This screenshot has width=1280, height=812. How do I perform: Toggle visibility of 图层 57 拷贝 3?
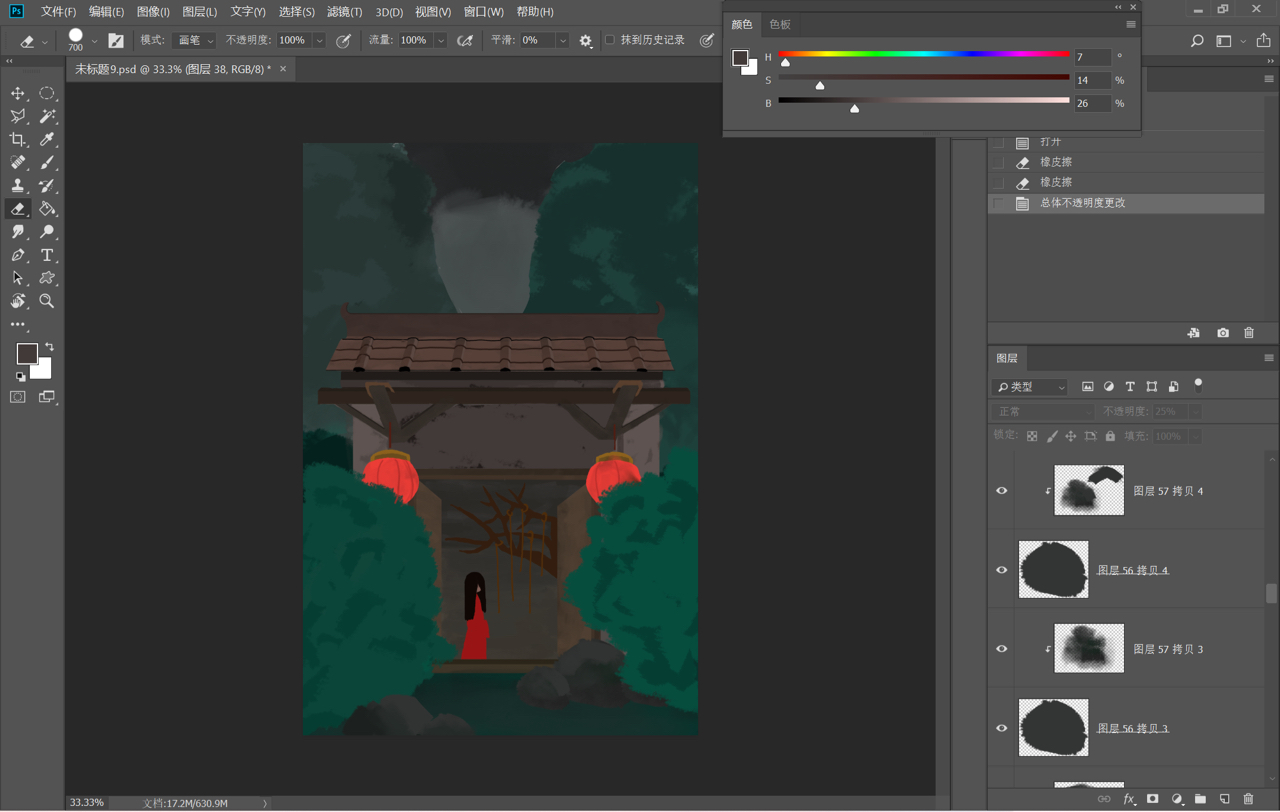(x=1001, y=649)
